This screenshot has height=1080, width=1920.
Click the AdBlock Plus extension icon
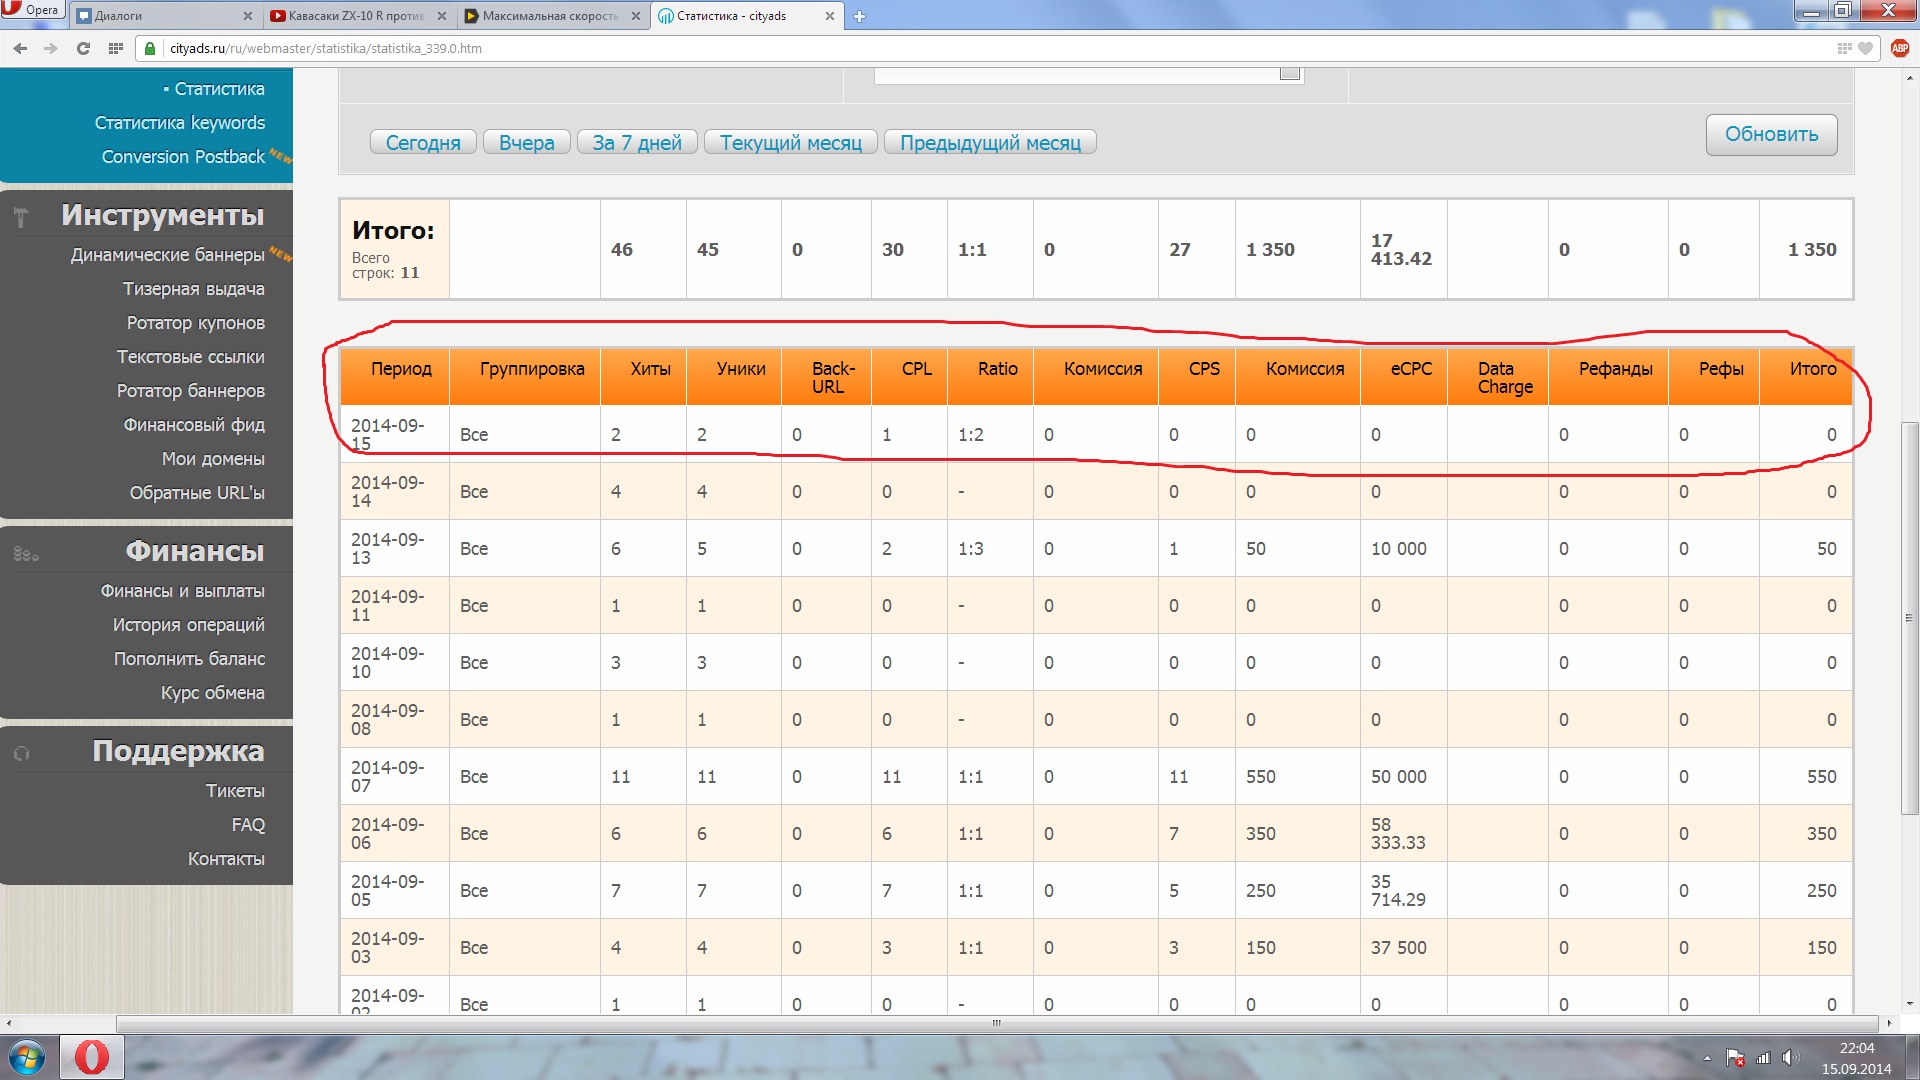point(1900,48)
